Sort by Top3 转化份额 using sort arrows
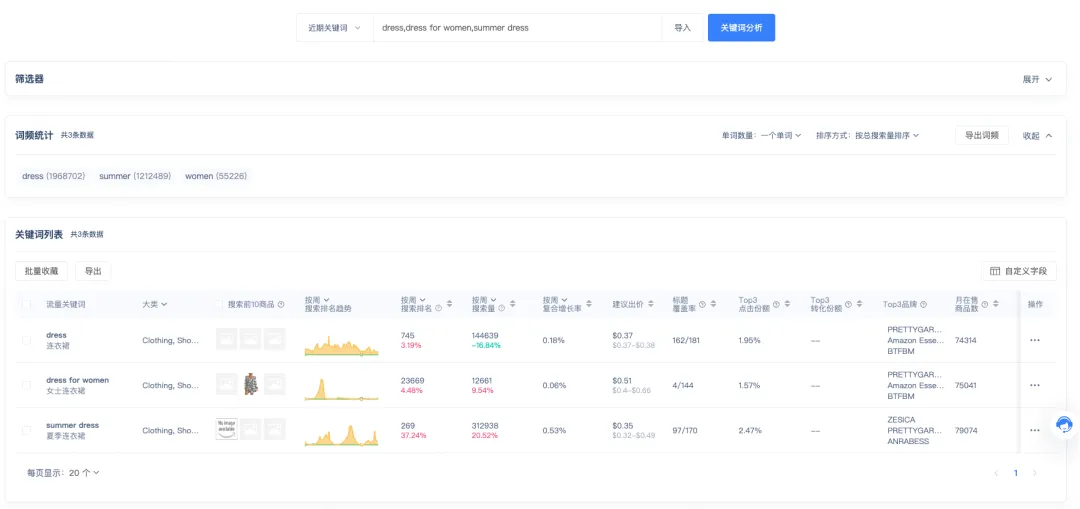Screen dimensions: 1080x509 point(858,304)
